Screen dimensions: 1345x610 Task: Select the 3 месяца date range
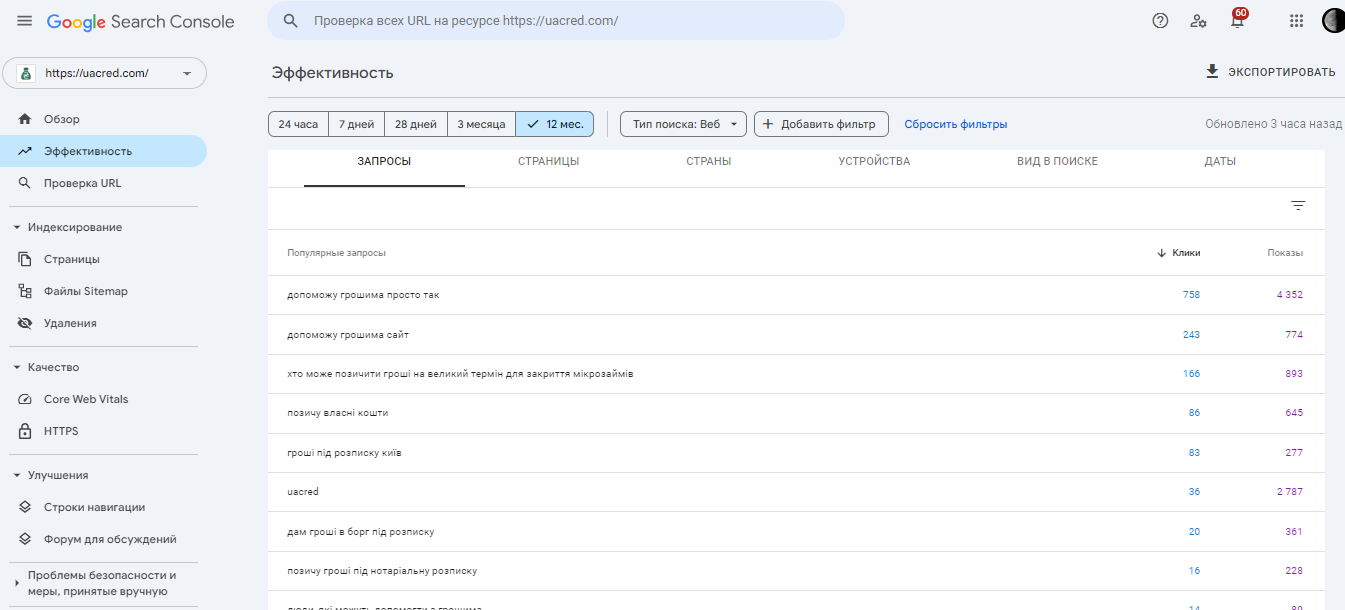point(481,124)
